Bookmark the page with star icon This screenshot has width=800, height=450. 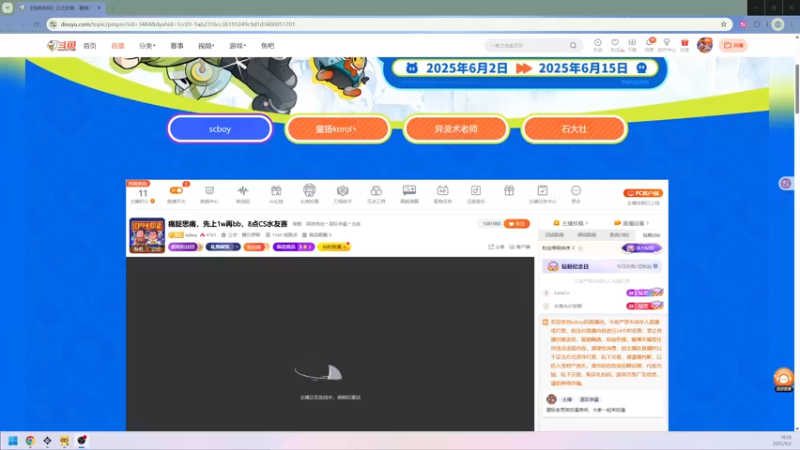[x=723, y=24]
